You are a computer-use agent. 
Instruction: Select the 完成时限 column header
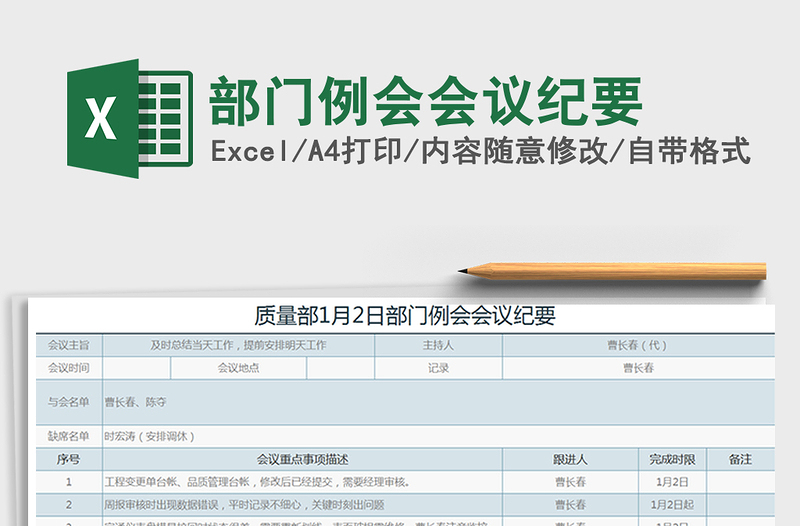pyautogui.click(x=672, y=459)
